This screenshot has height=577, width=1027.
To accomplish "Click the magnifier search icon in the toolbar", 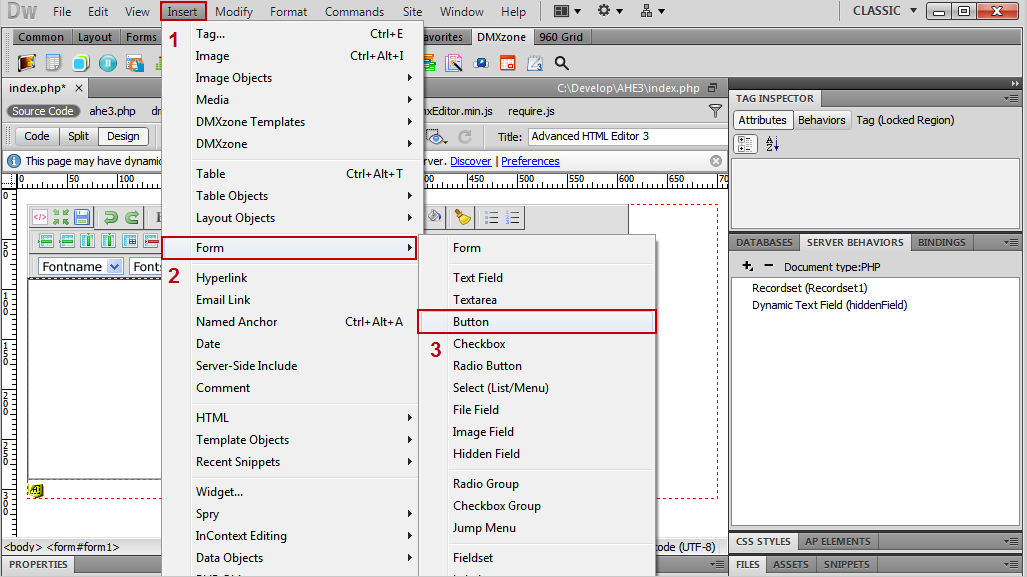I will [x=561, y=63].
